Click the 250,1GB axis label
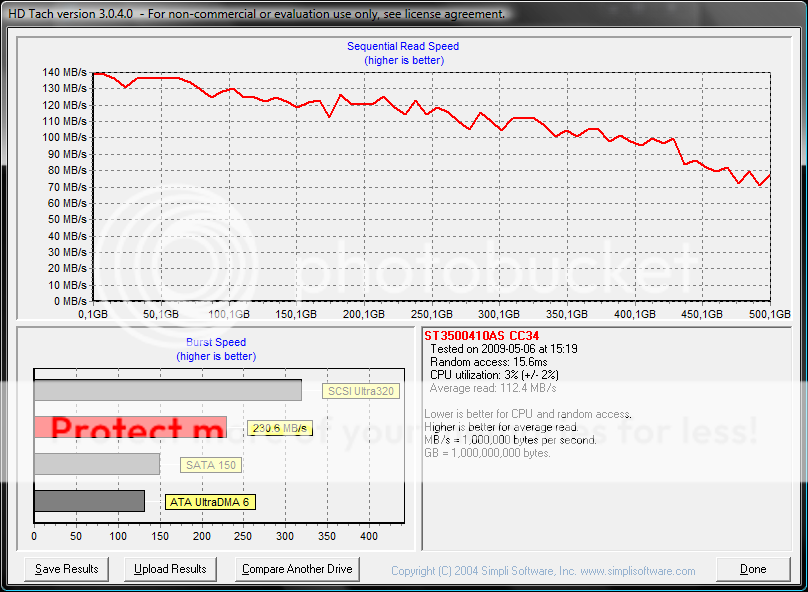This screenshot has height=592, width=808. click(x=431, y=314)
